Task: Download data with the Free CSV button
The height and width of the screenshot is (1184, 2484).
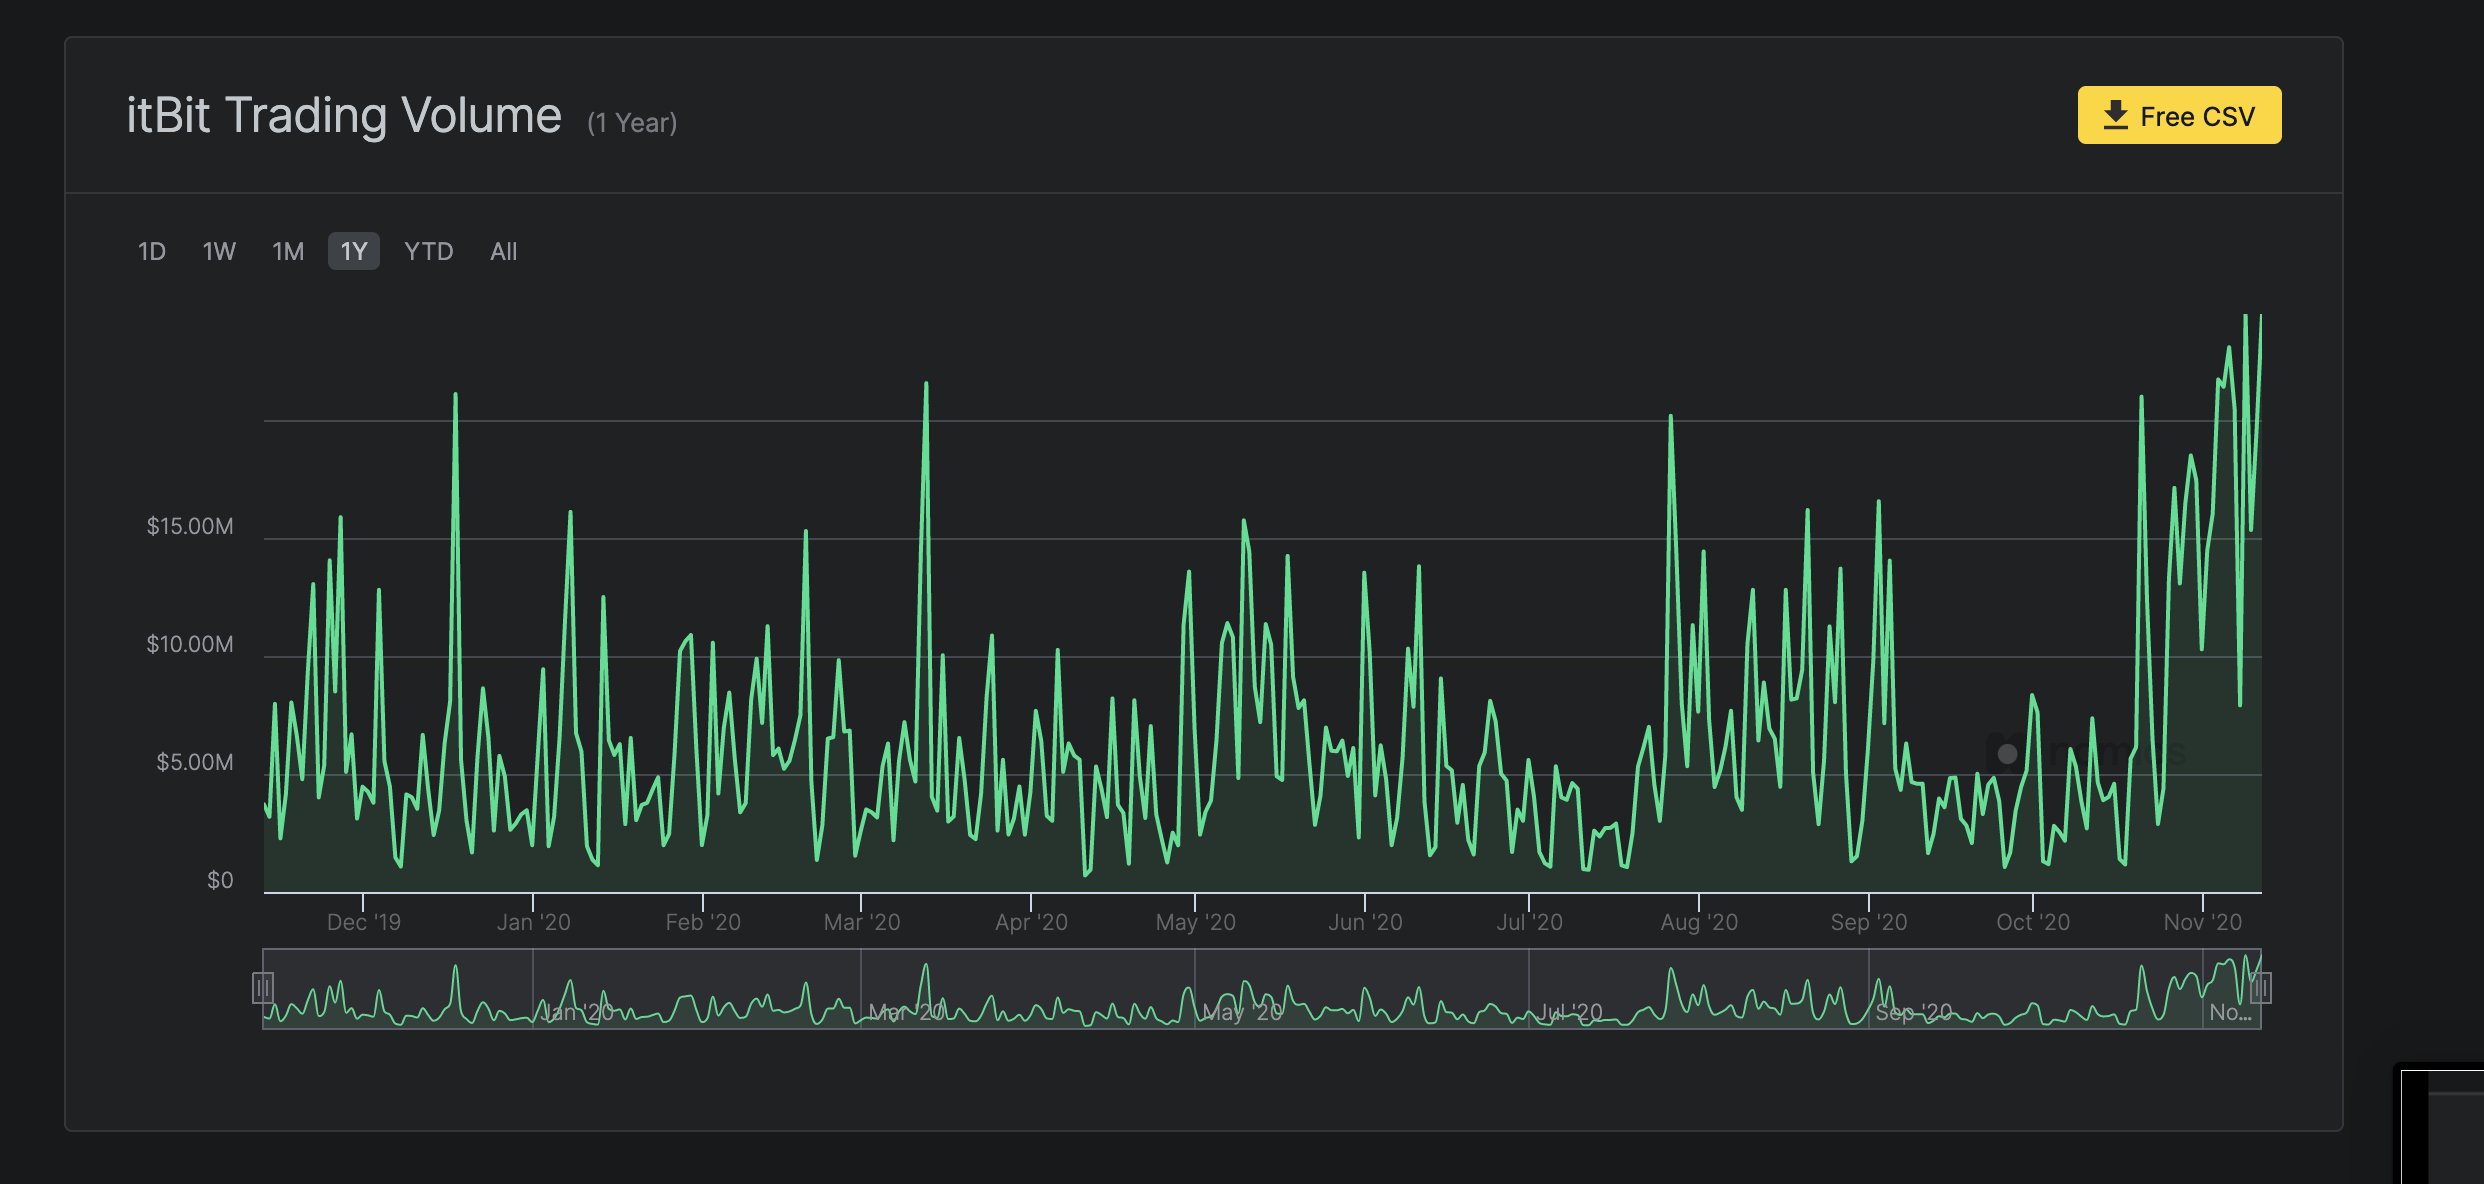Action: pos(2179,115)
